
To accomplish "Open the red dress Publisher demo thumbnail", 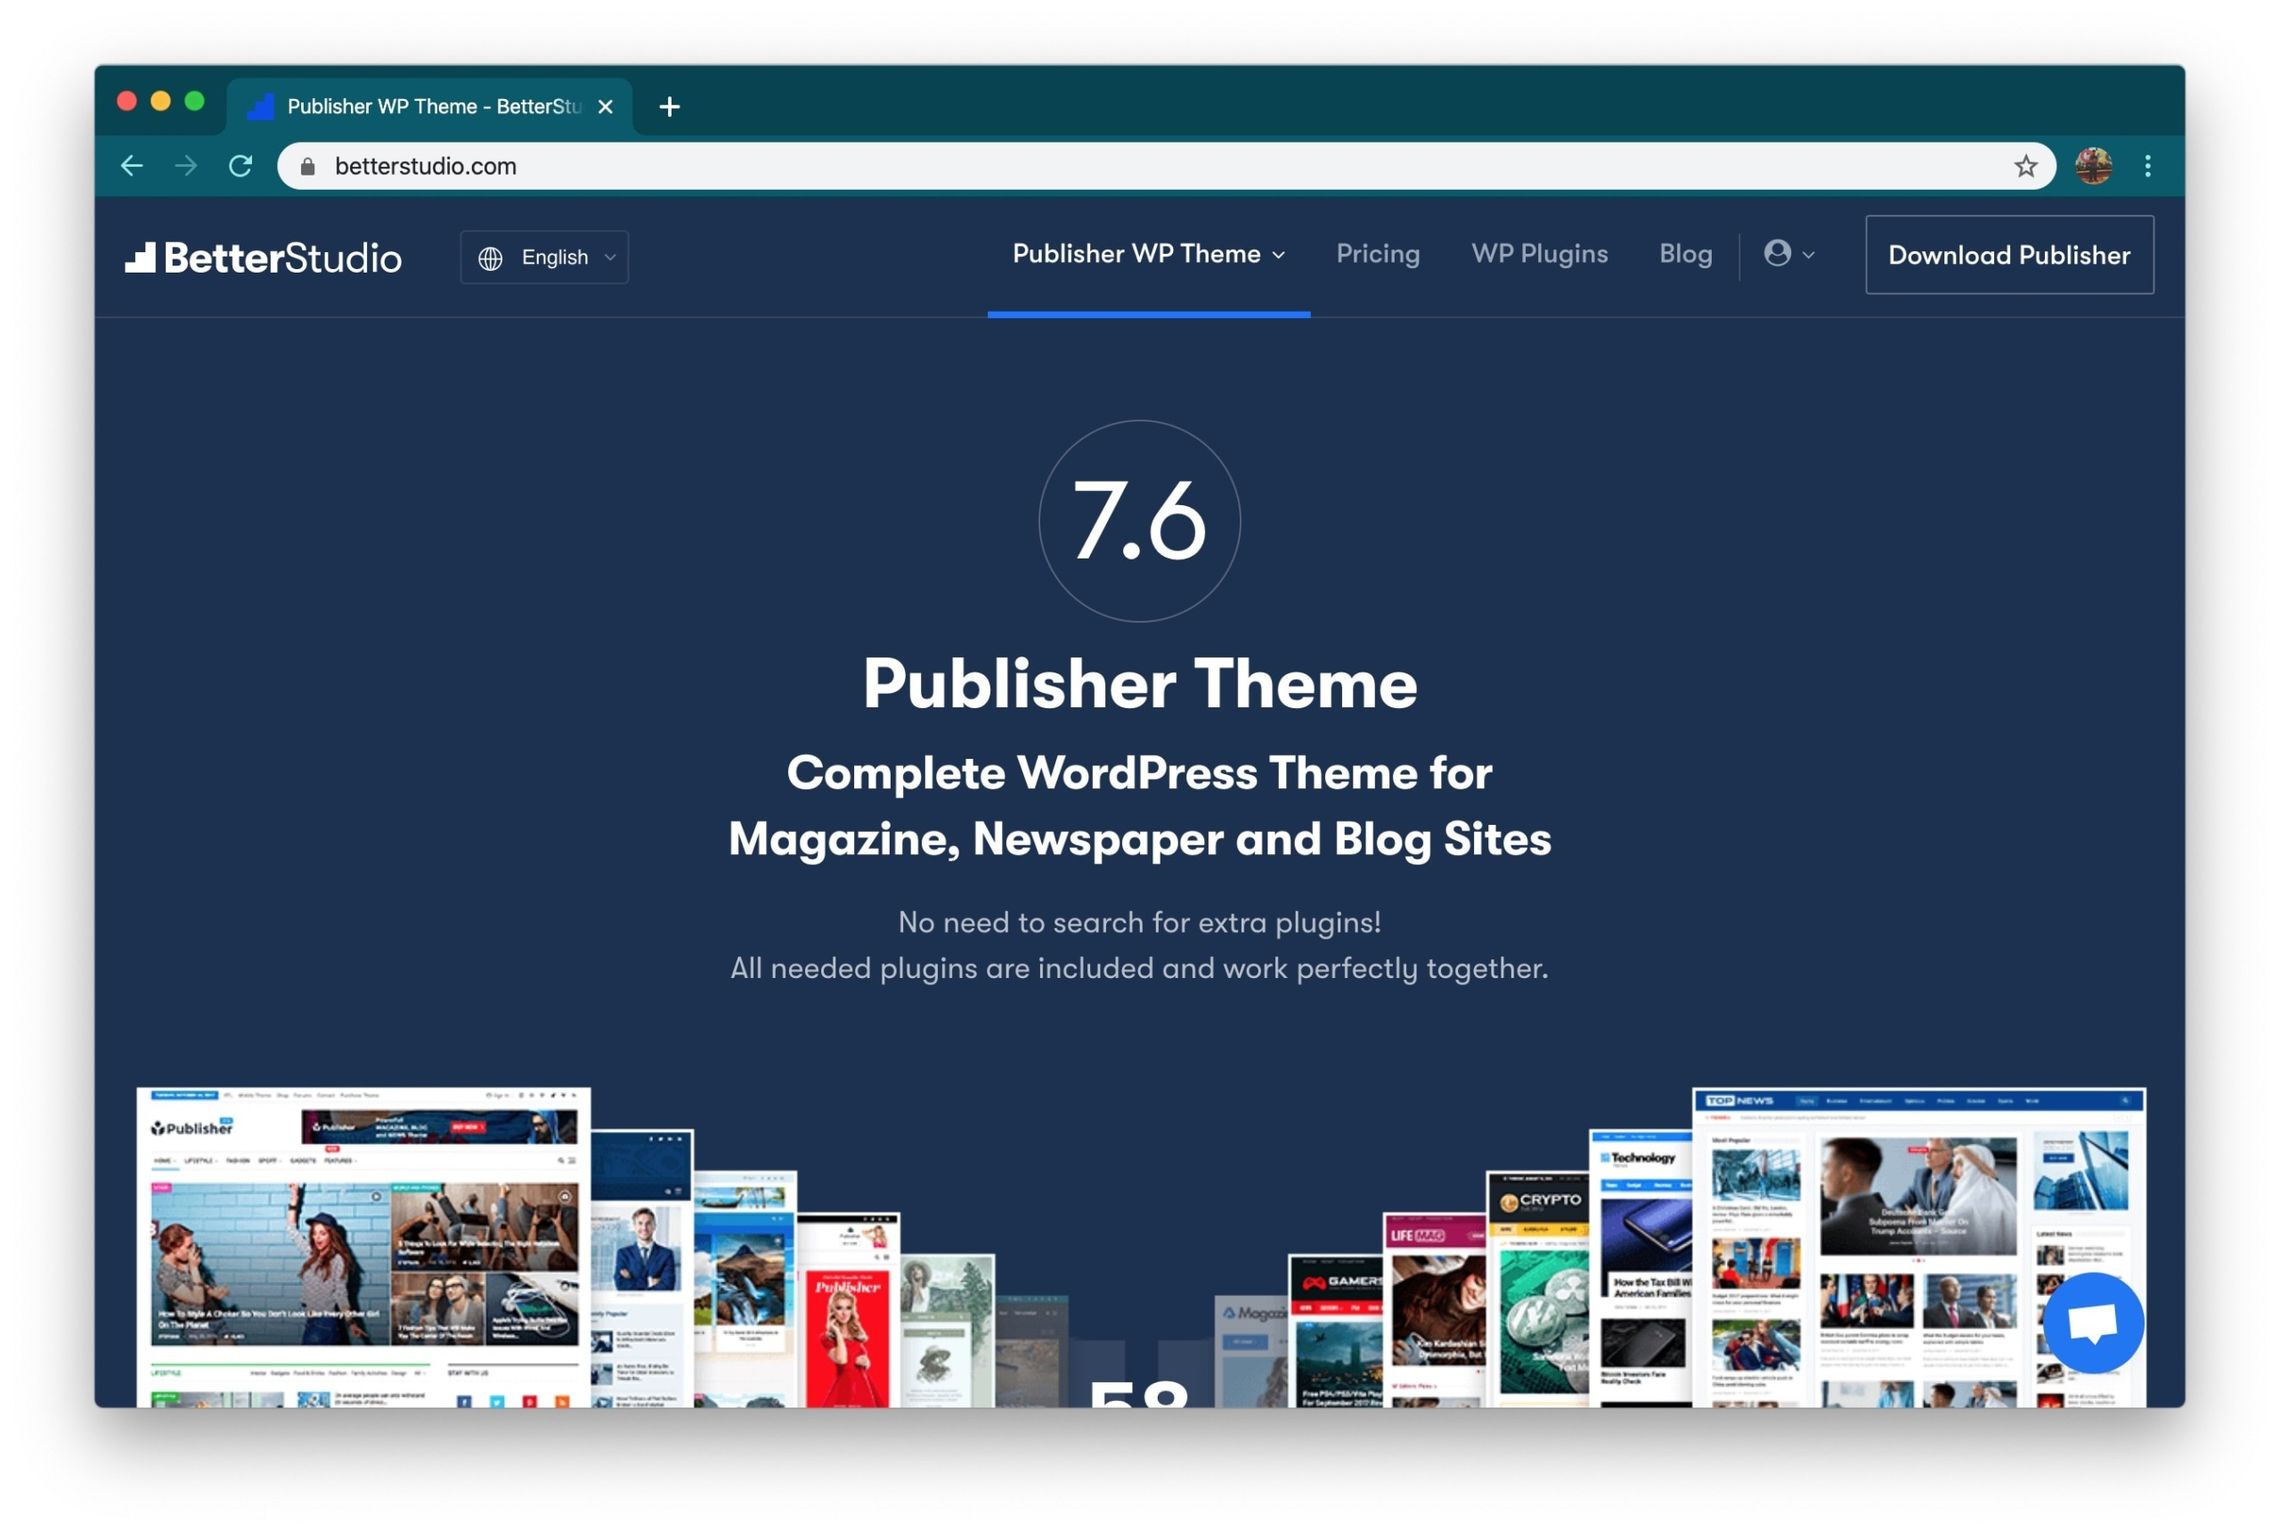I will [x=847, y=1310].
